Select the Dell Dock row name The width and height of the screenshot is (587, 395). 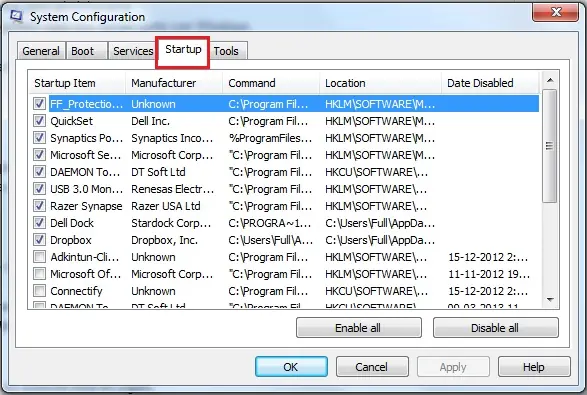(72, 223)
